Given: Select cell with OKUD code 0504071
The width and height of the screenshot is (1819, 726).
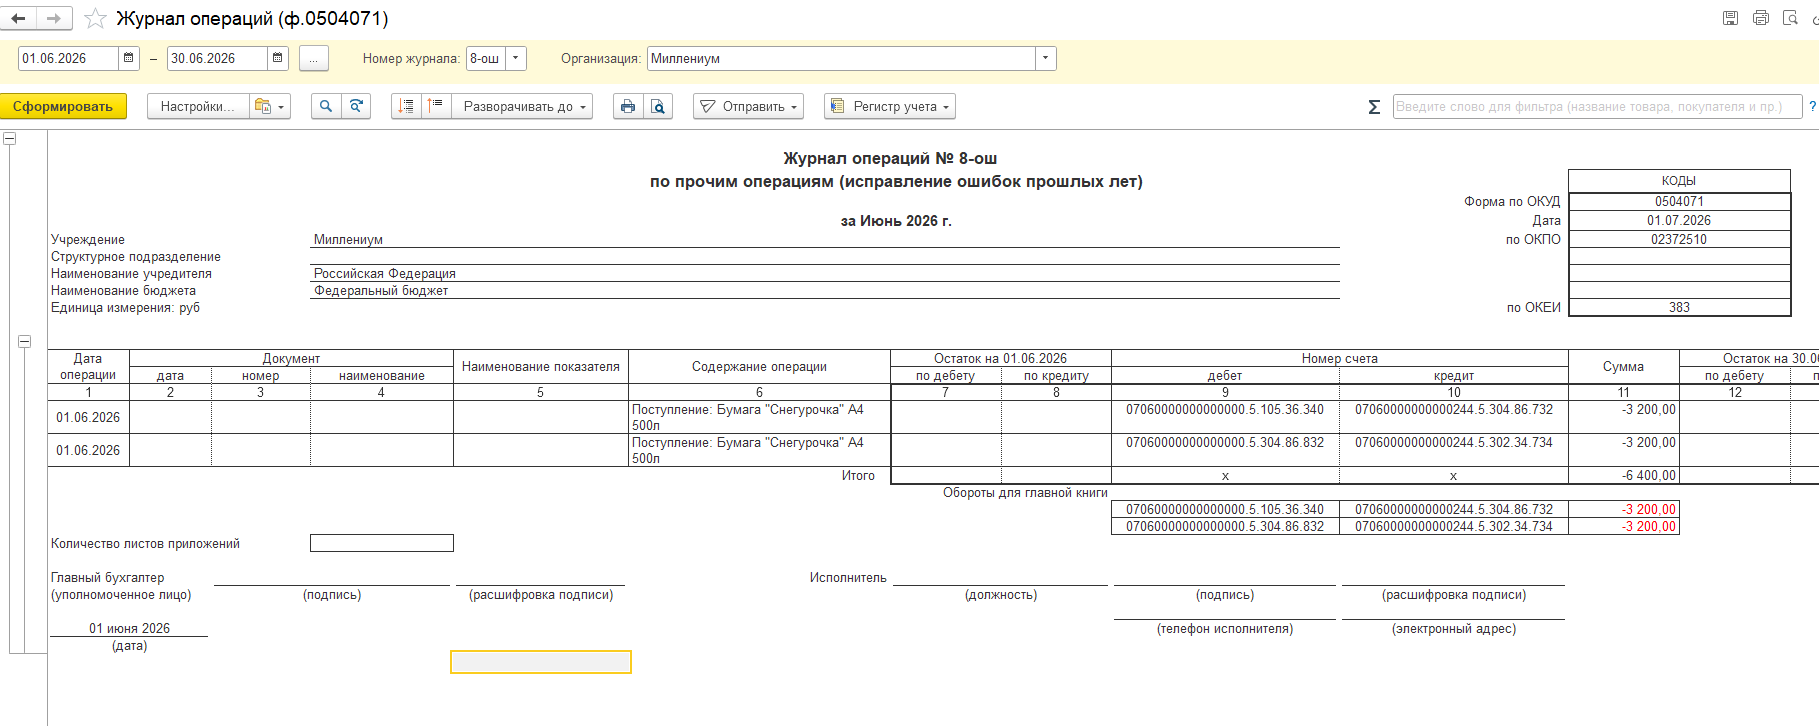Looking at the screenshot, I should pos(1679,201).
